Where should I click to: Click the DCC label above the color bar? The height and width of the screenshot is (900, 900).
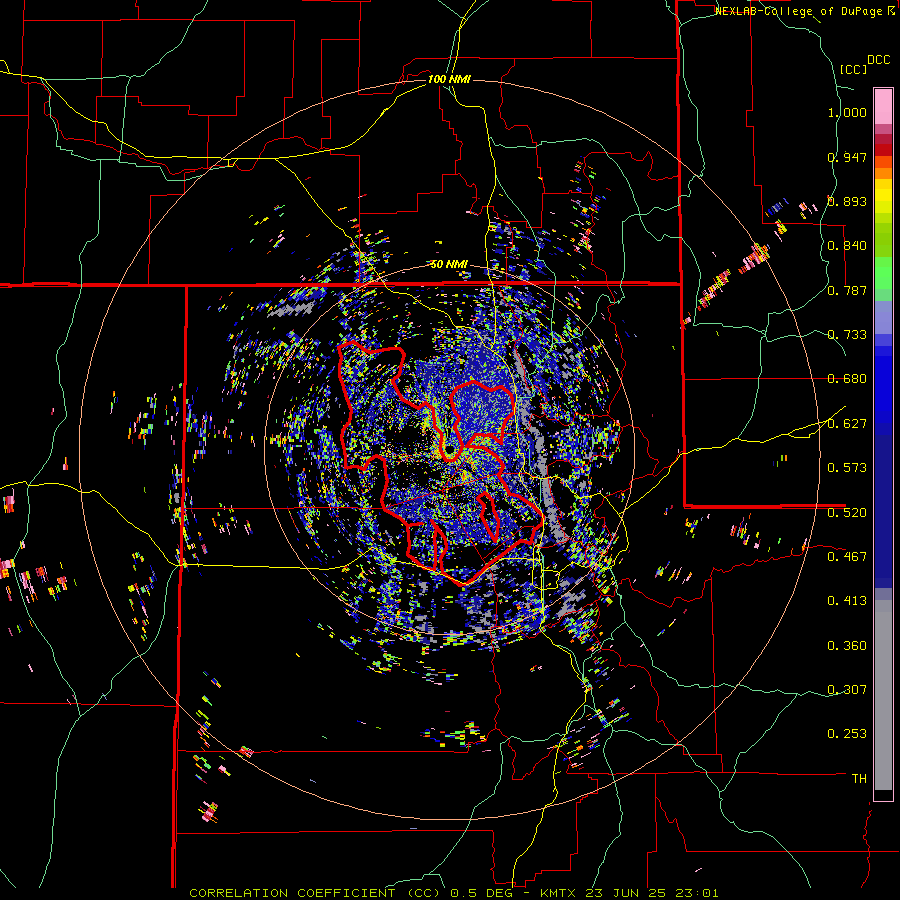pyautogui.click(x=878, y=60)
